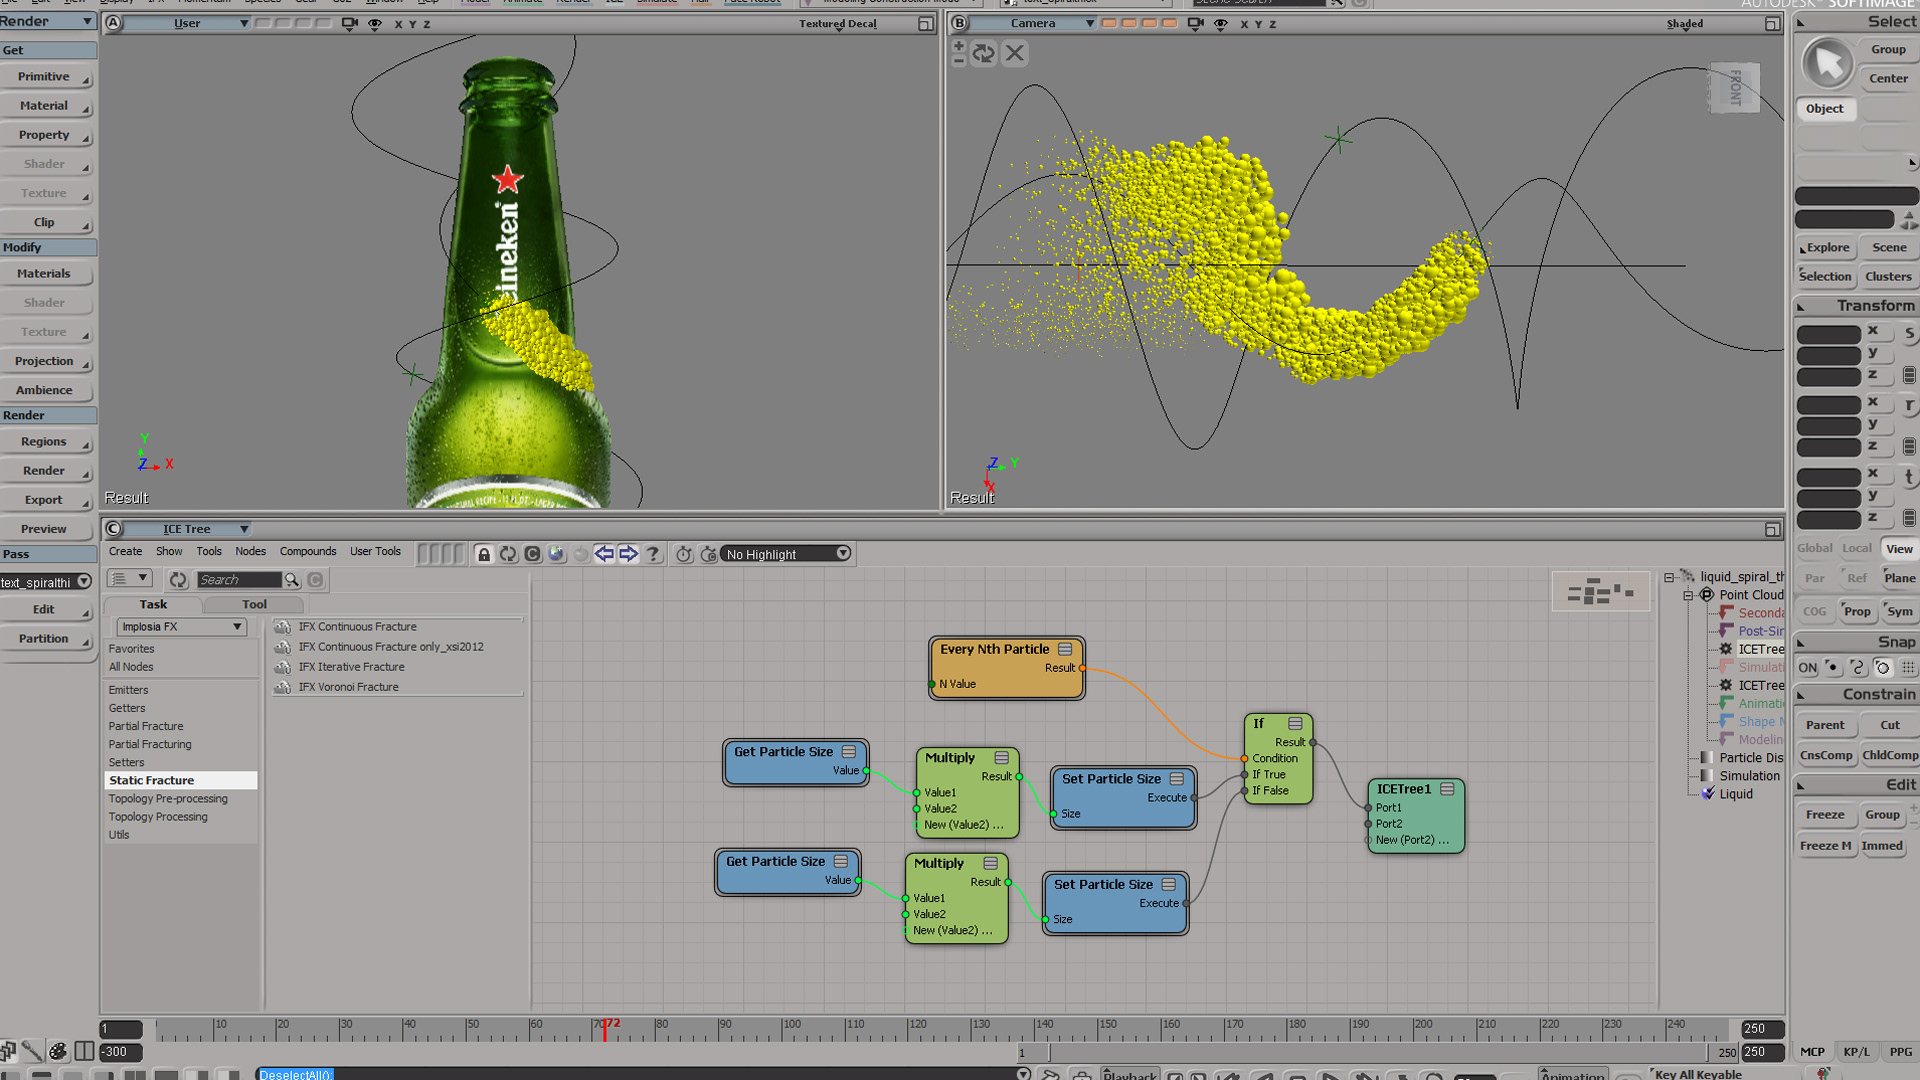This screenshot has height=1080, width=1920.
Task: Click the stopwatch performance timer icon
Action: [x=684, y=554]
